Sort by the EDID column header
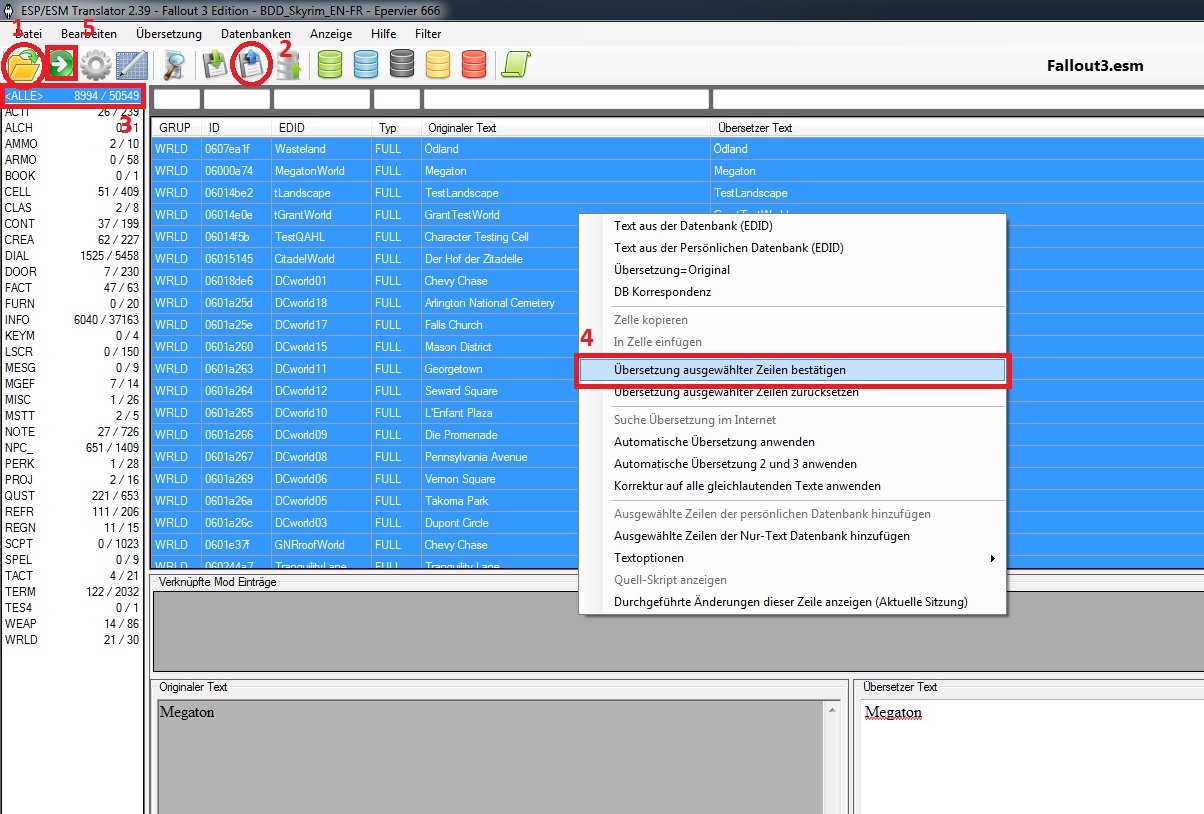The image size is (1204, 814). tap(321, 128)
